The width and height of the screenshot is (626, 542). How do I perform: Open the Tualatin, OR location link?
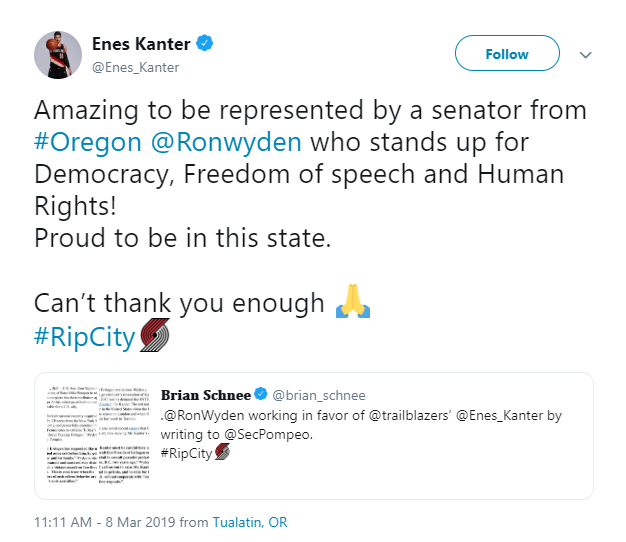(249, 522)
